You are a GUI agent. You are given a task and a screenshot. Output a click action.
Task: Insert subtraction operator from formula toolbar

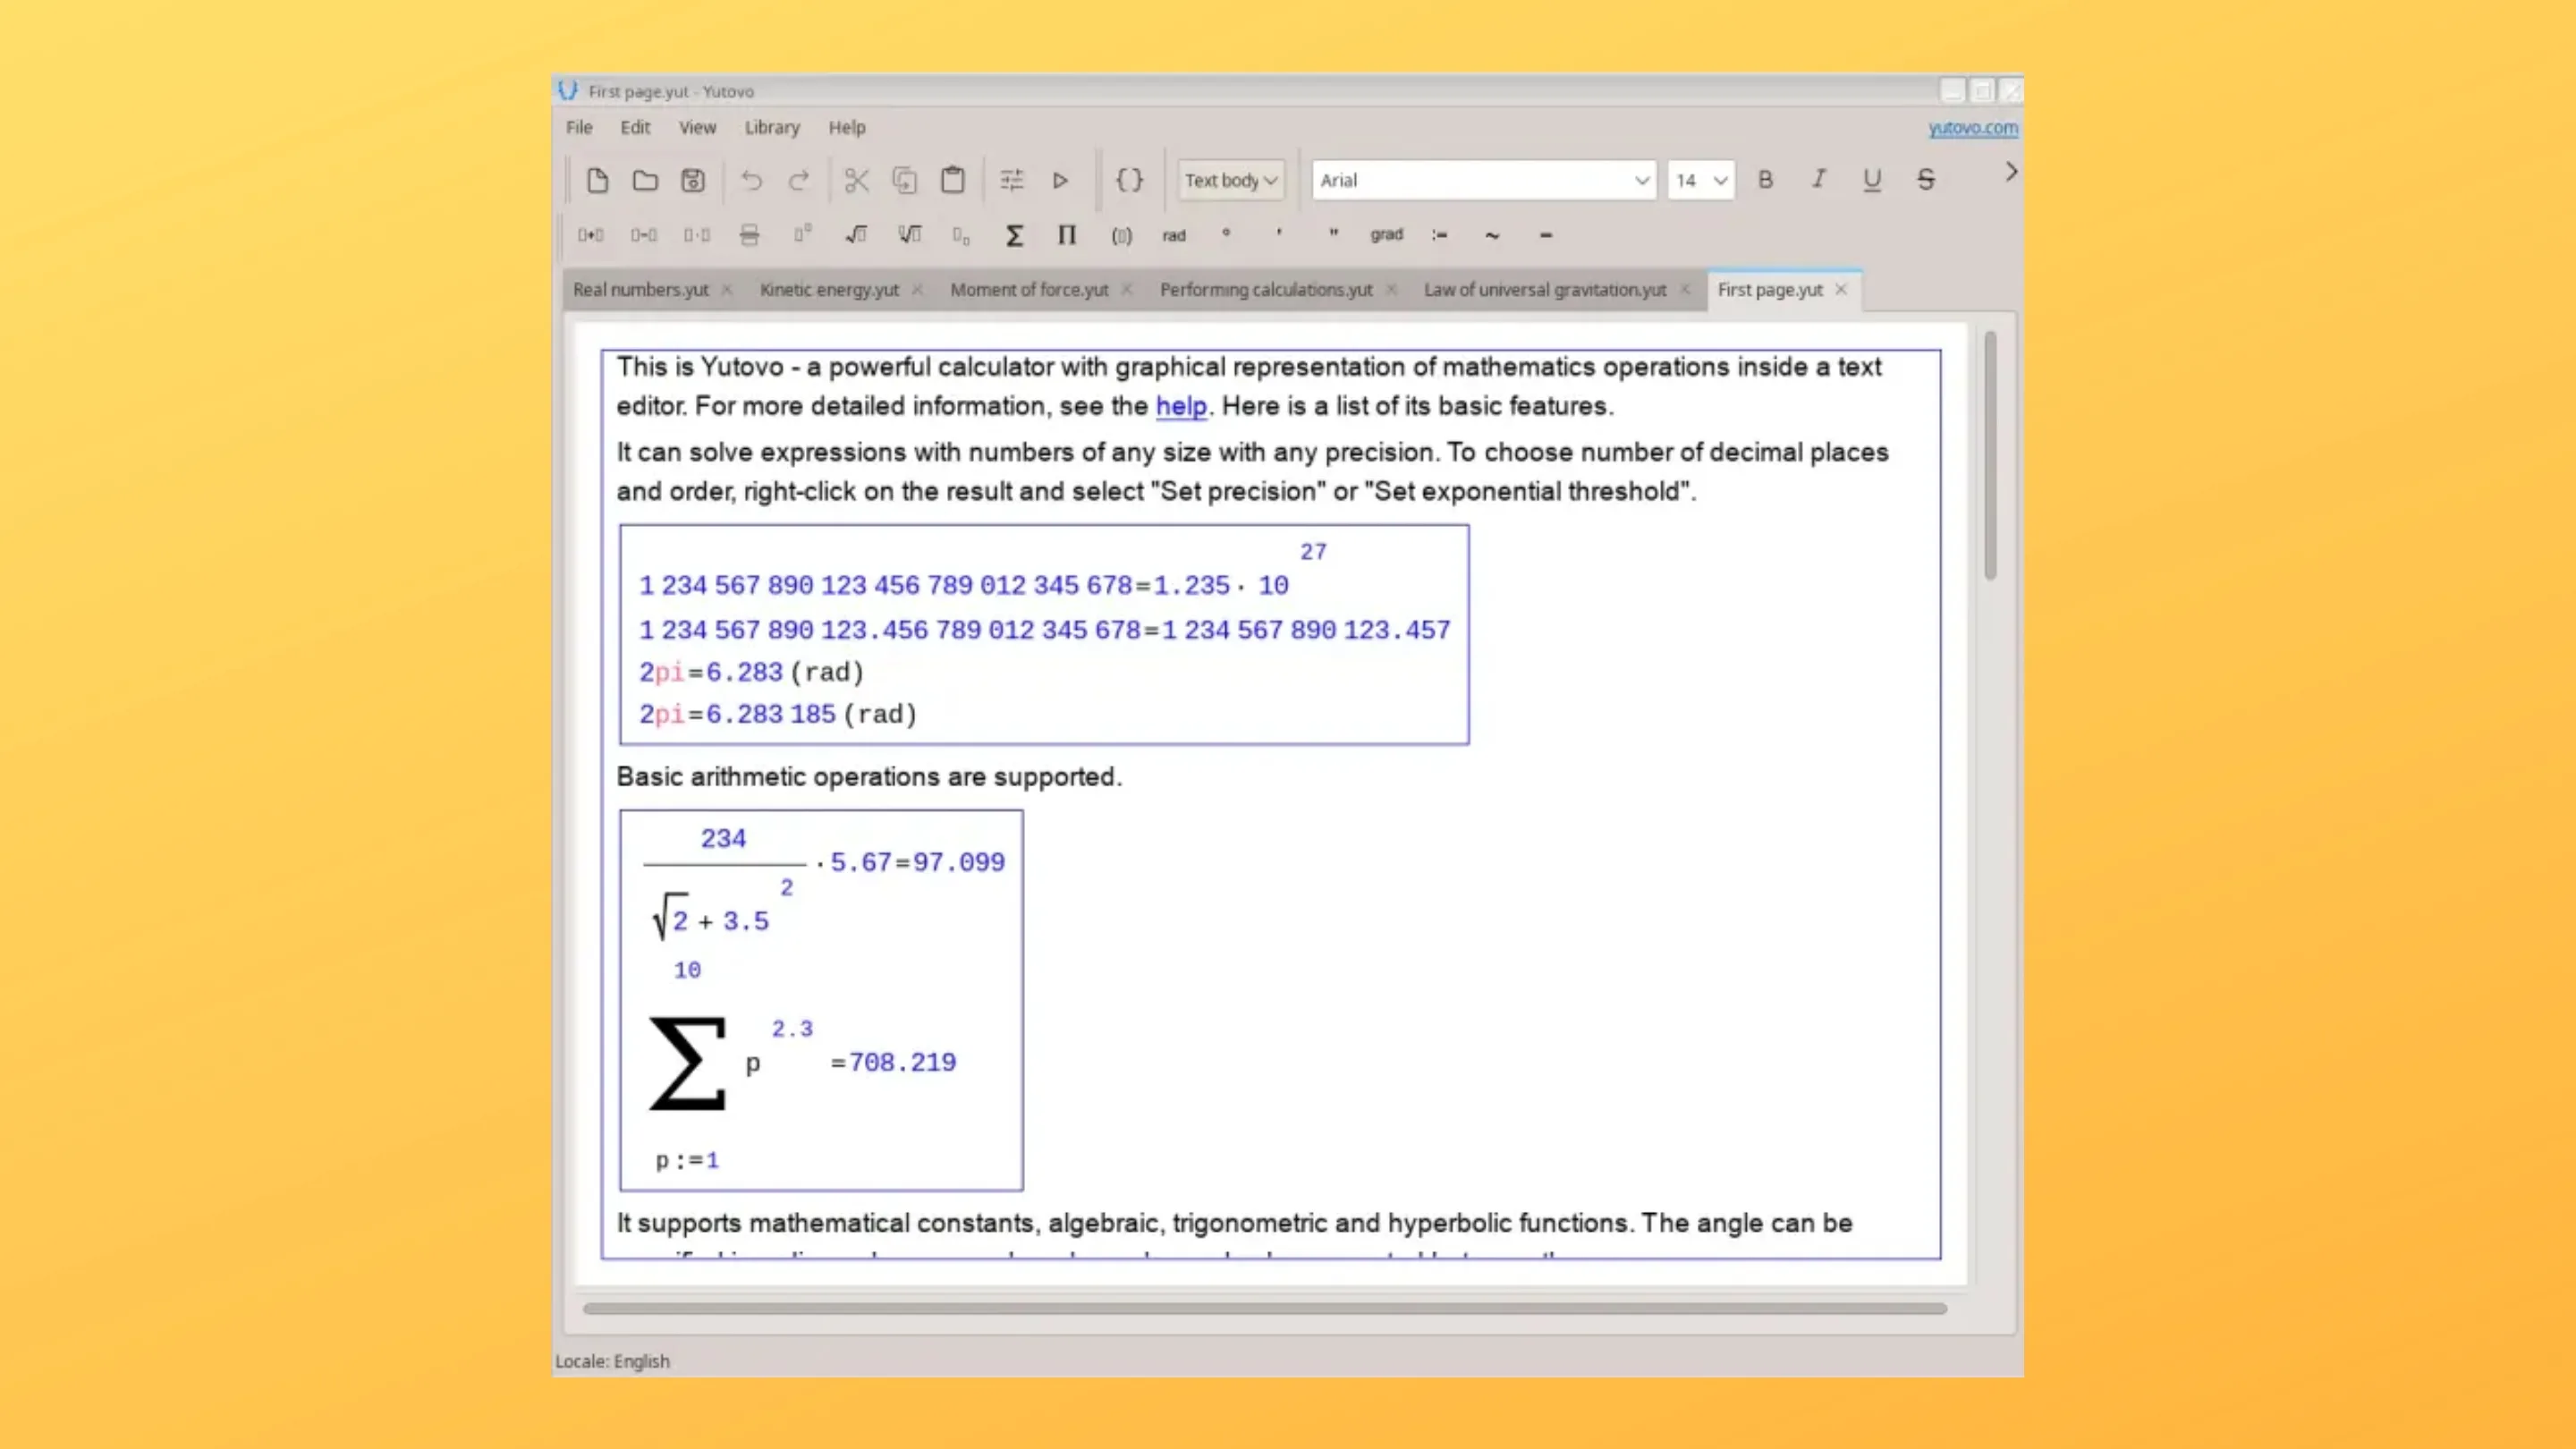pyautogui.click(x=644, y=235)
